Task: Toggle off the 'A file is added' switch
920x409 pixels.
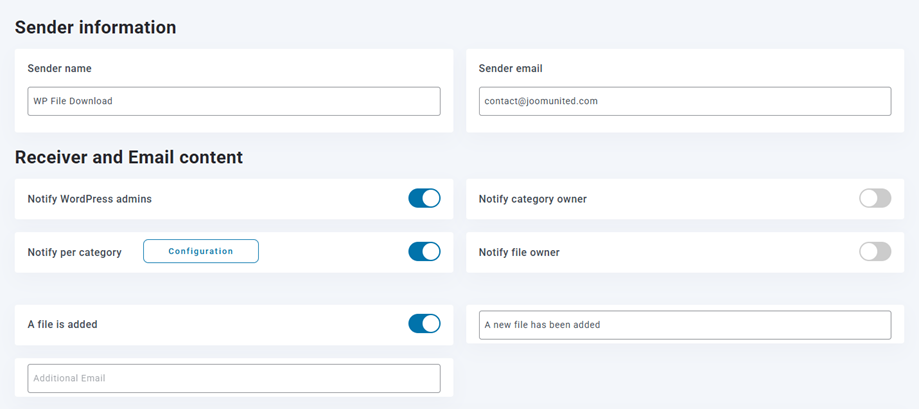Action: [x=424, y=324]
